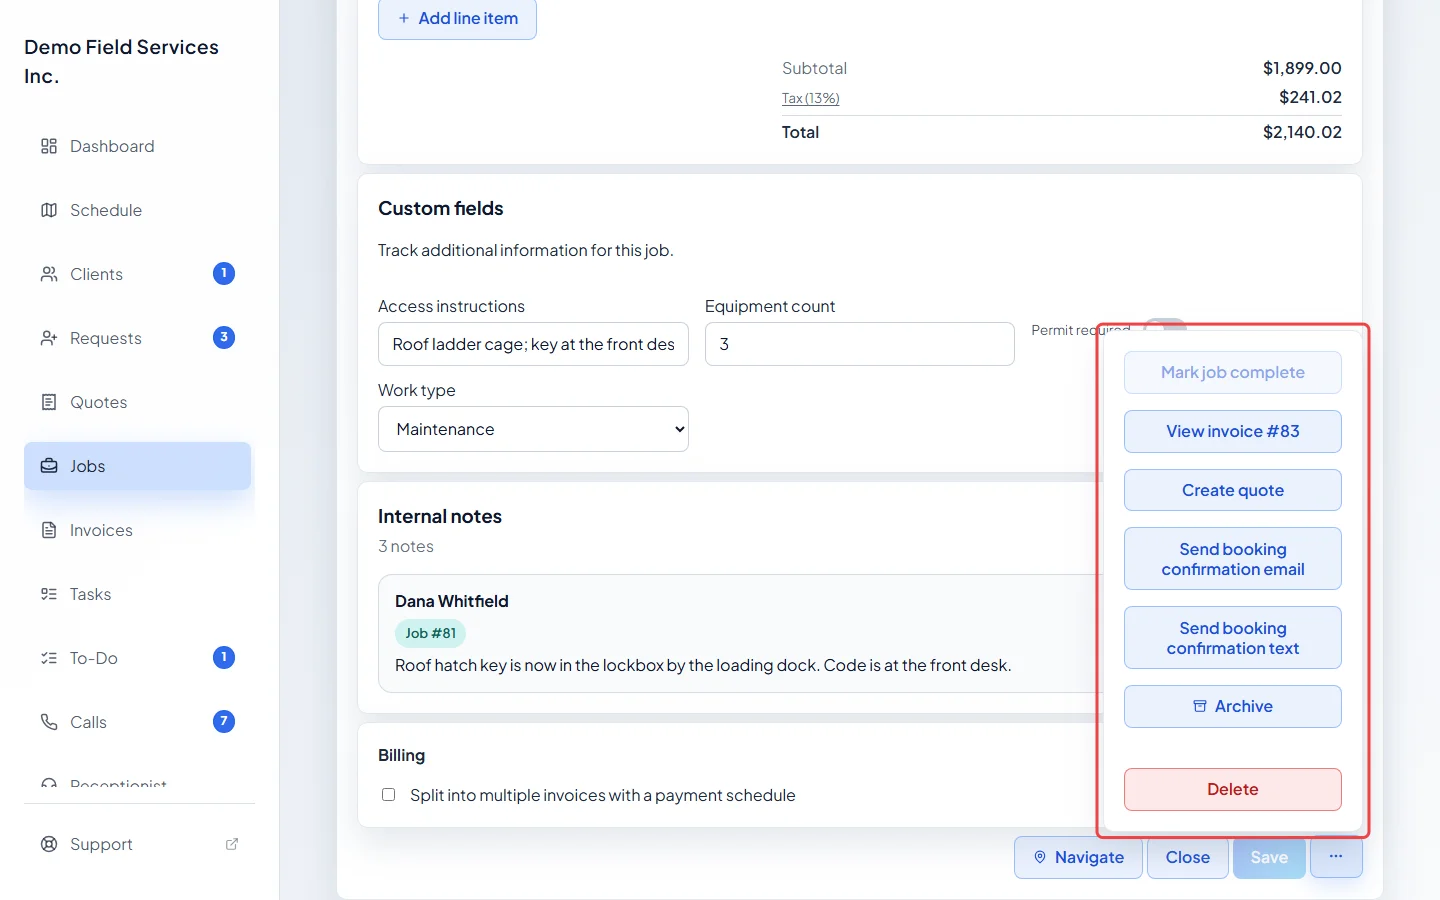Click the Equipment count field
The height and width of the screenshot is (900, 1440).
click(x=860, y=344)
